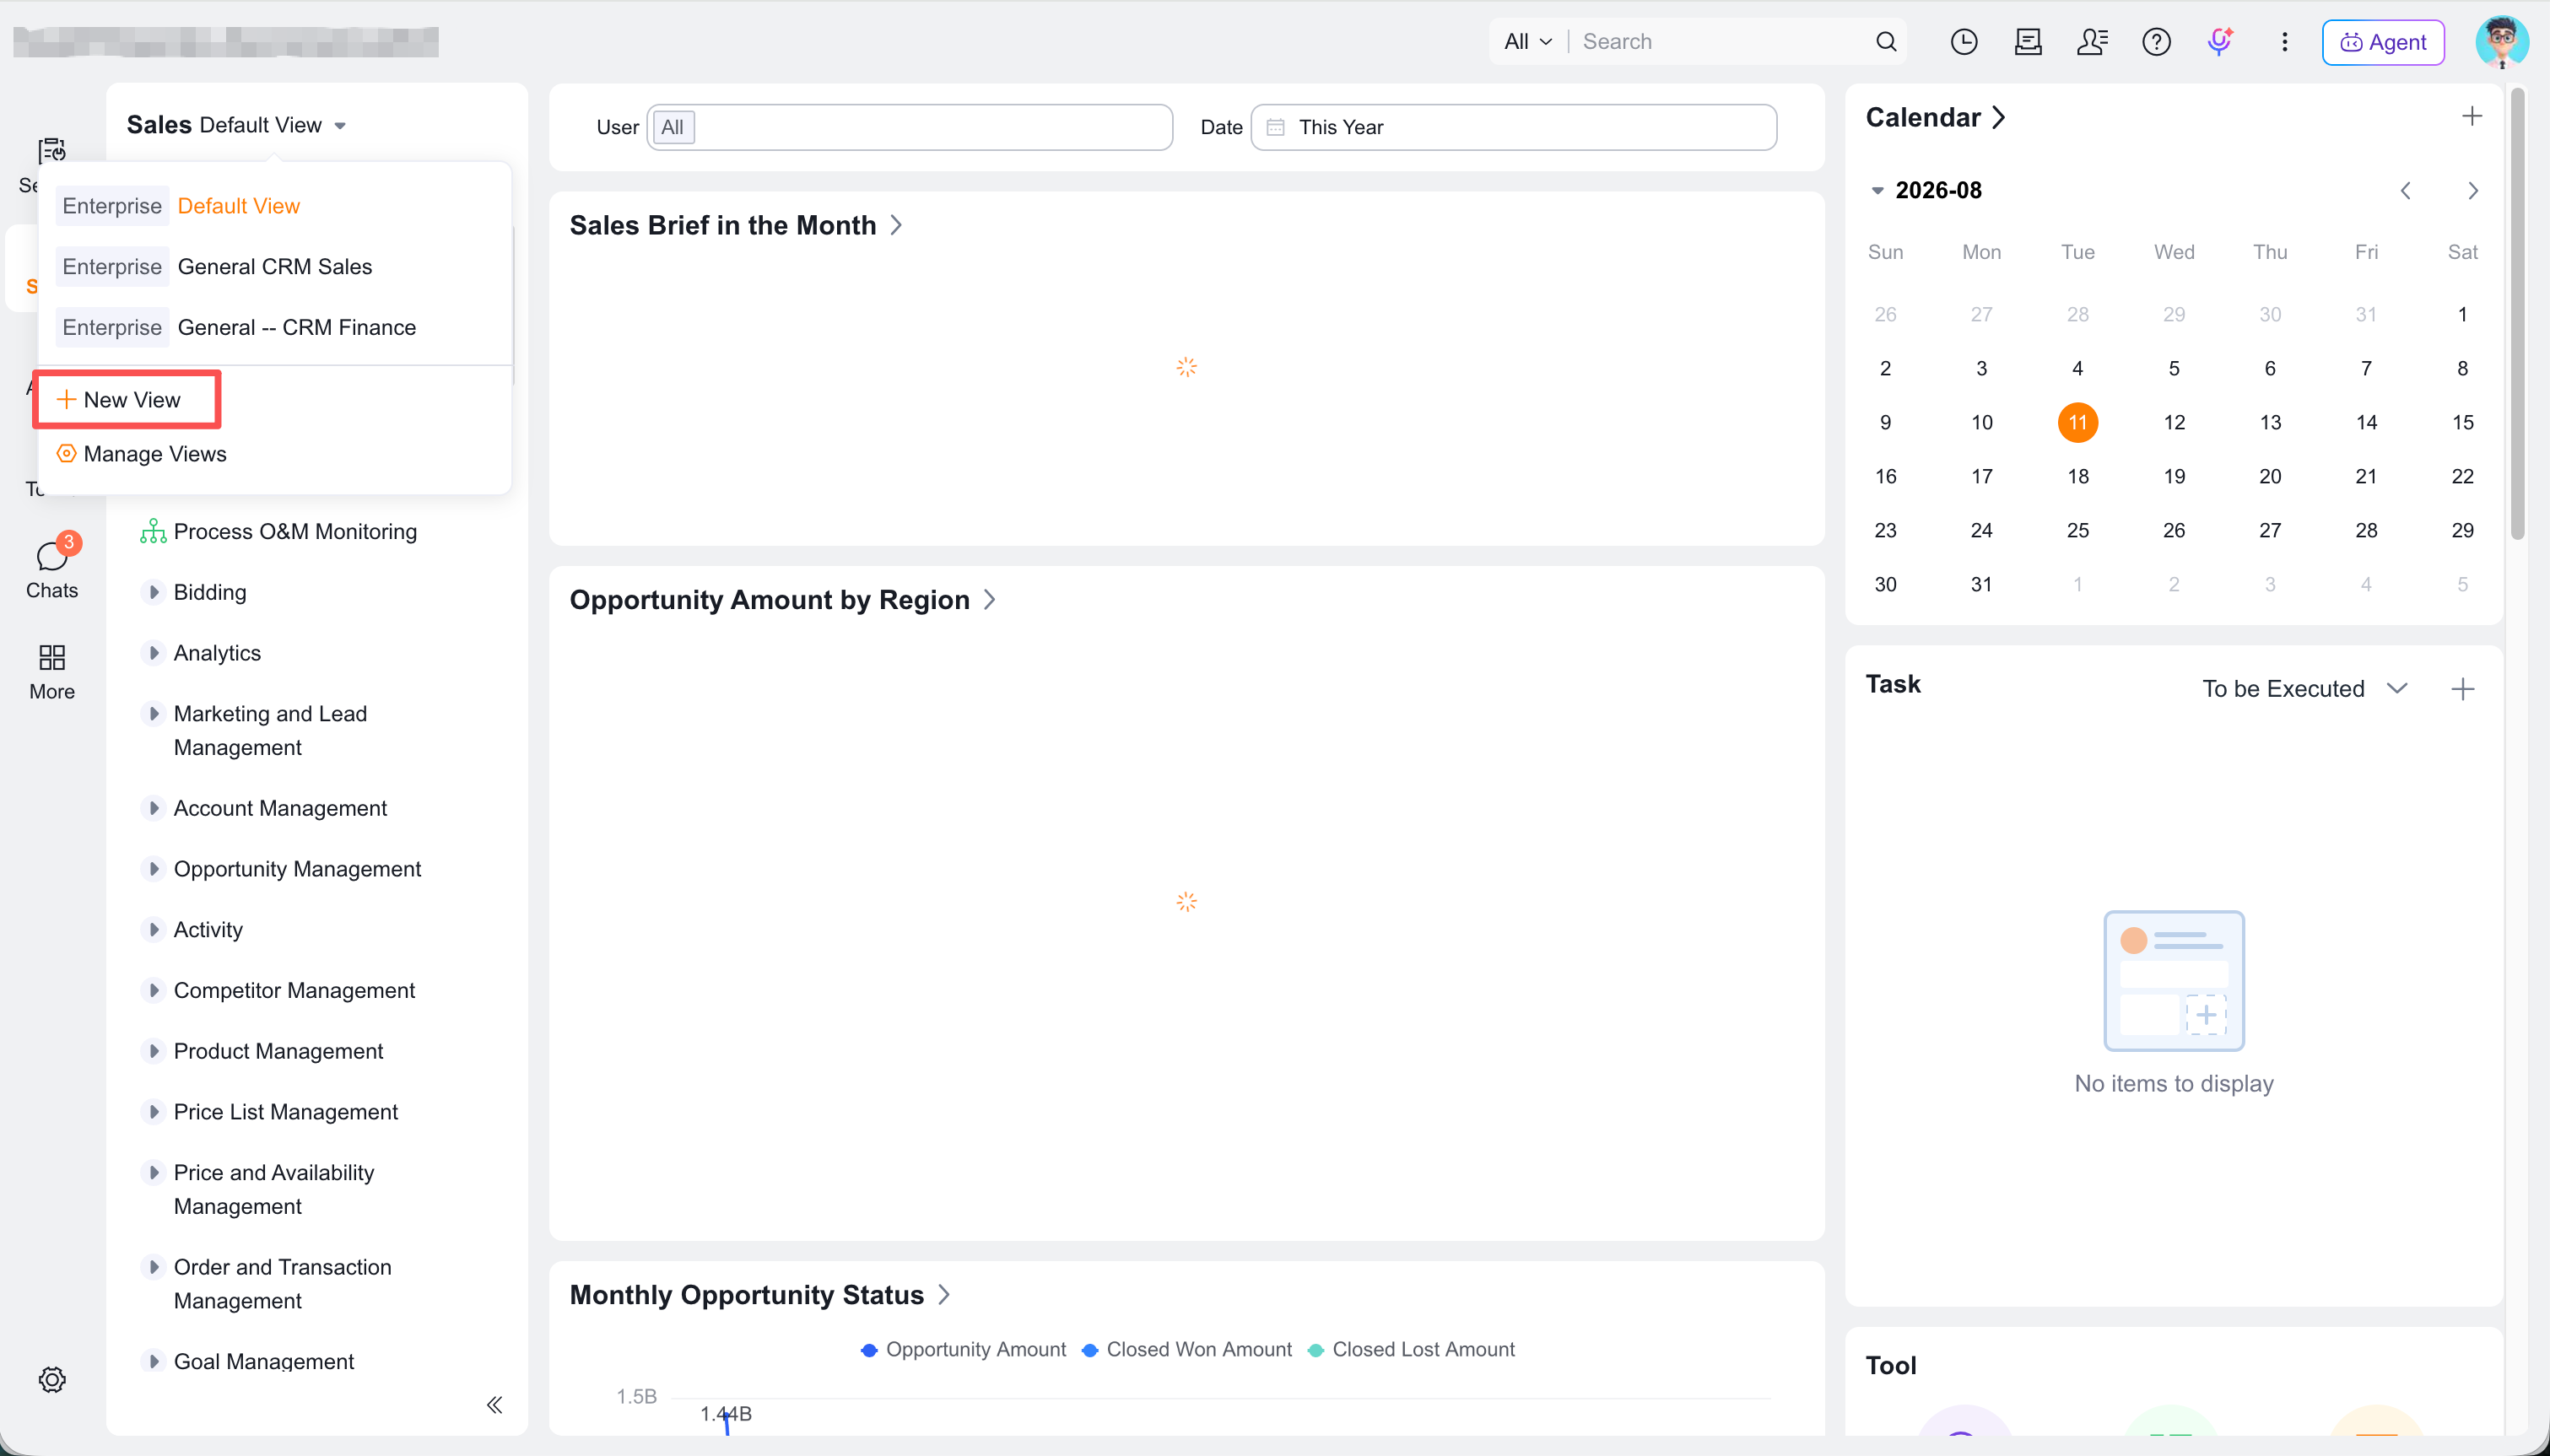This screenshot has height=1456, width=2550.
Task: Open Sales Brief in the Month details
Action: [x=736, y=226]
